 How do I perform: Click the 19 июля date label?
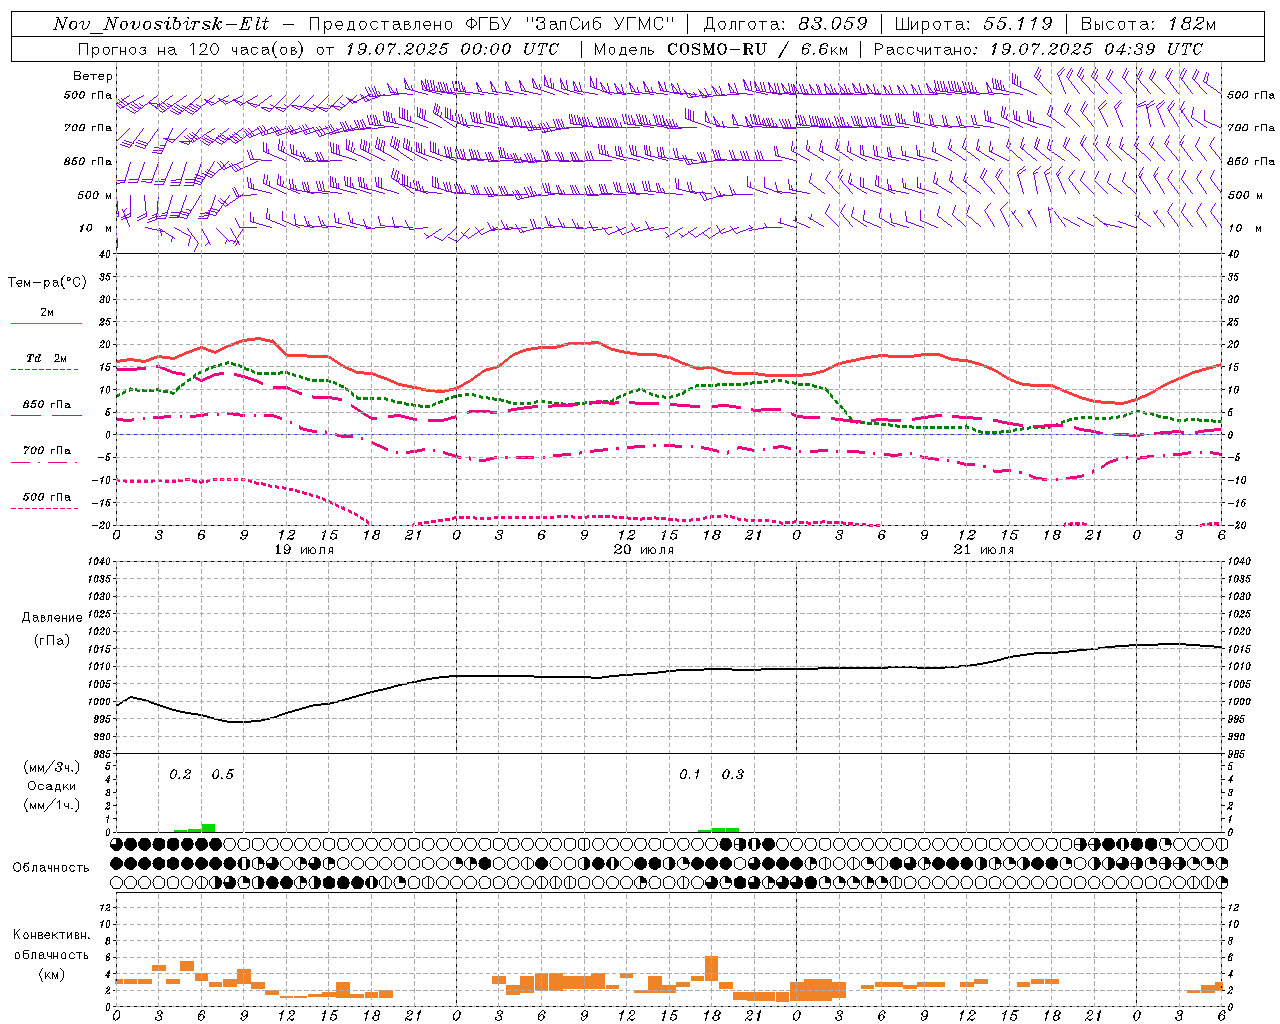(x=306, y=549)
